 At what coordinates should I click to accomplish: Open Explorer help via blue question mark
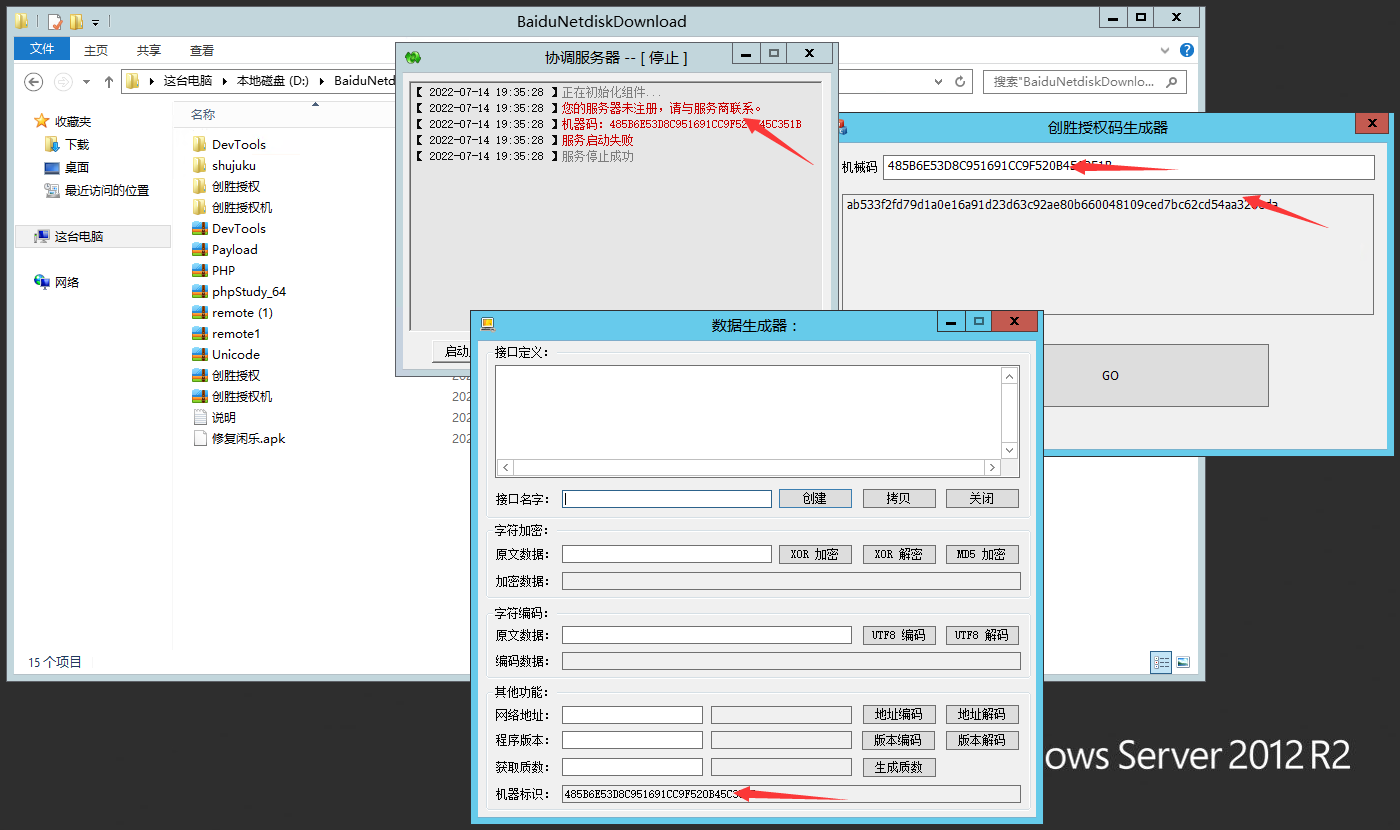(x=1187, y=50)
